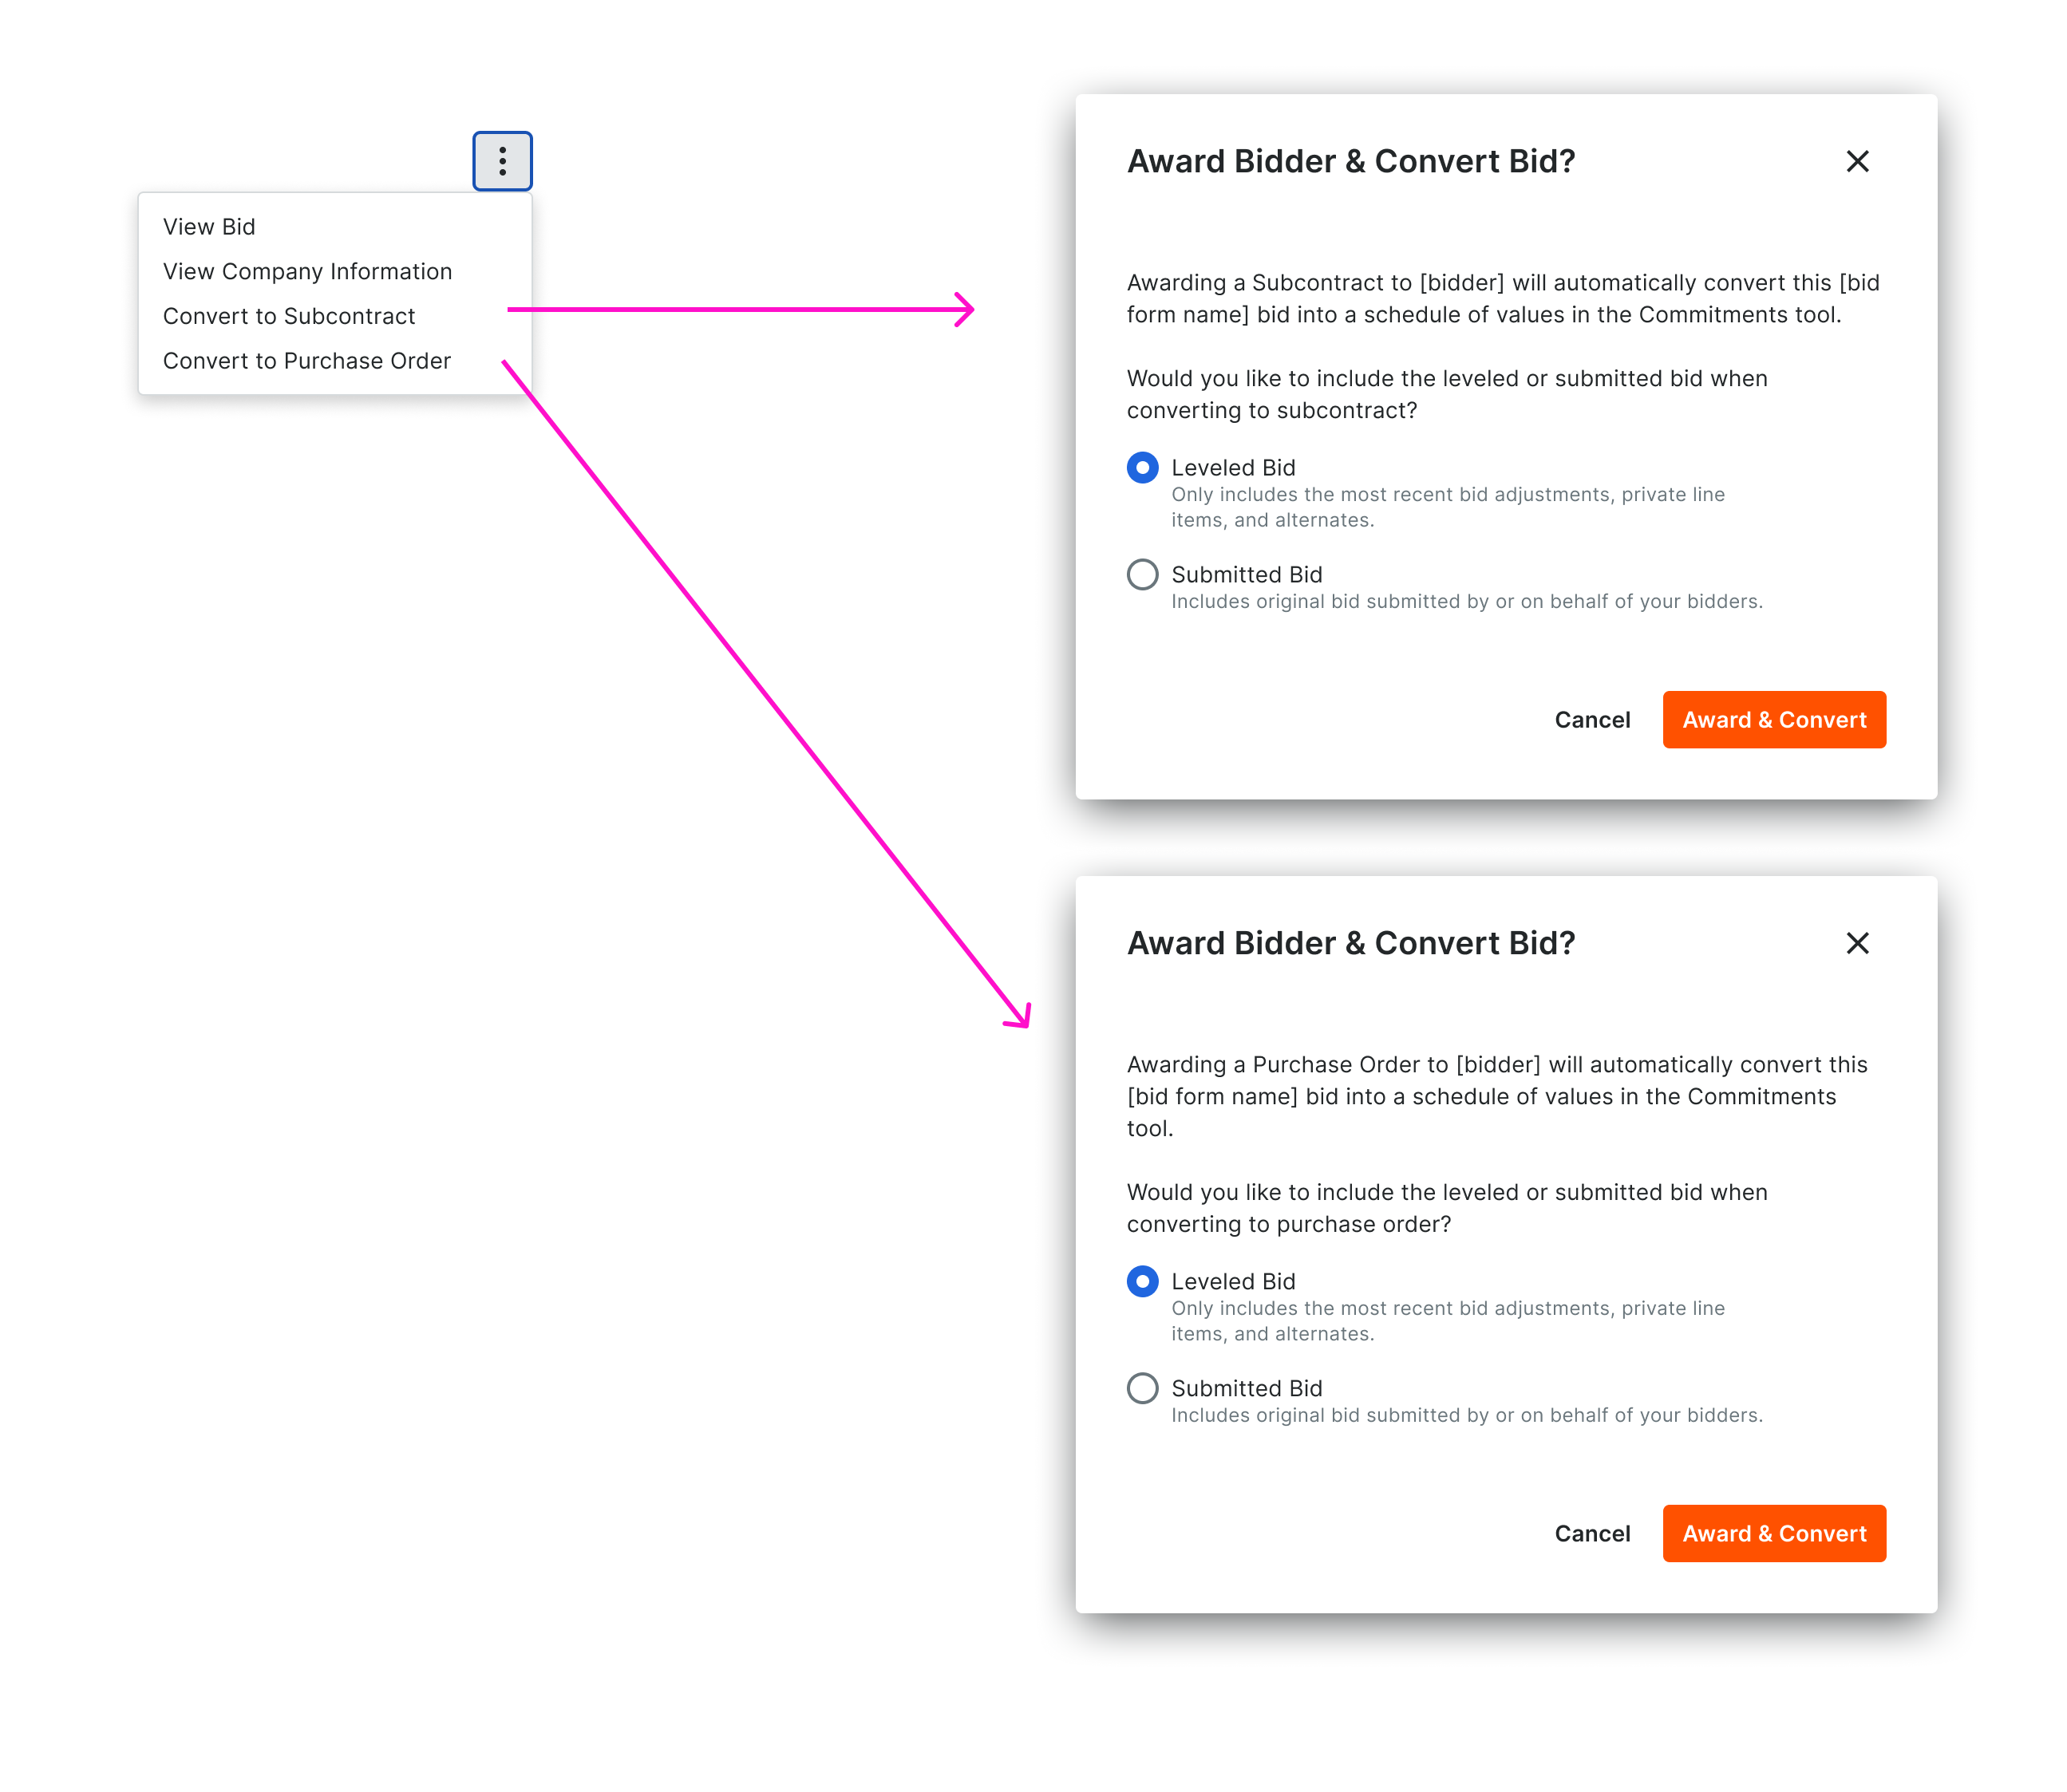The image size is (2067, 1792).
Task: Select Convert to Subcontract option
Action: tap(288, 316)
